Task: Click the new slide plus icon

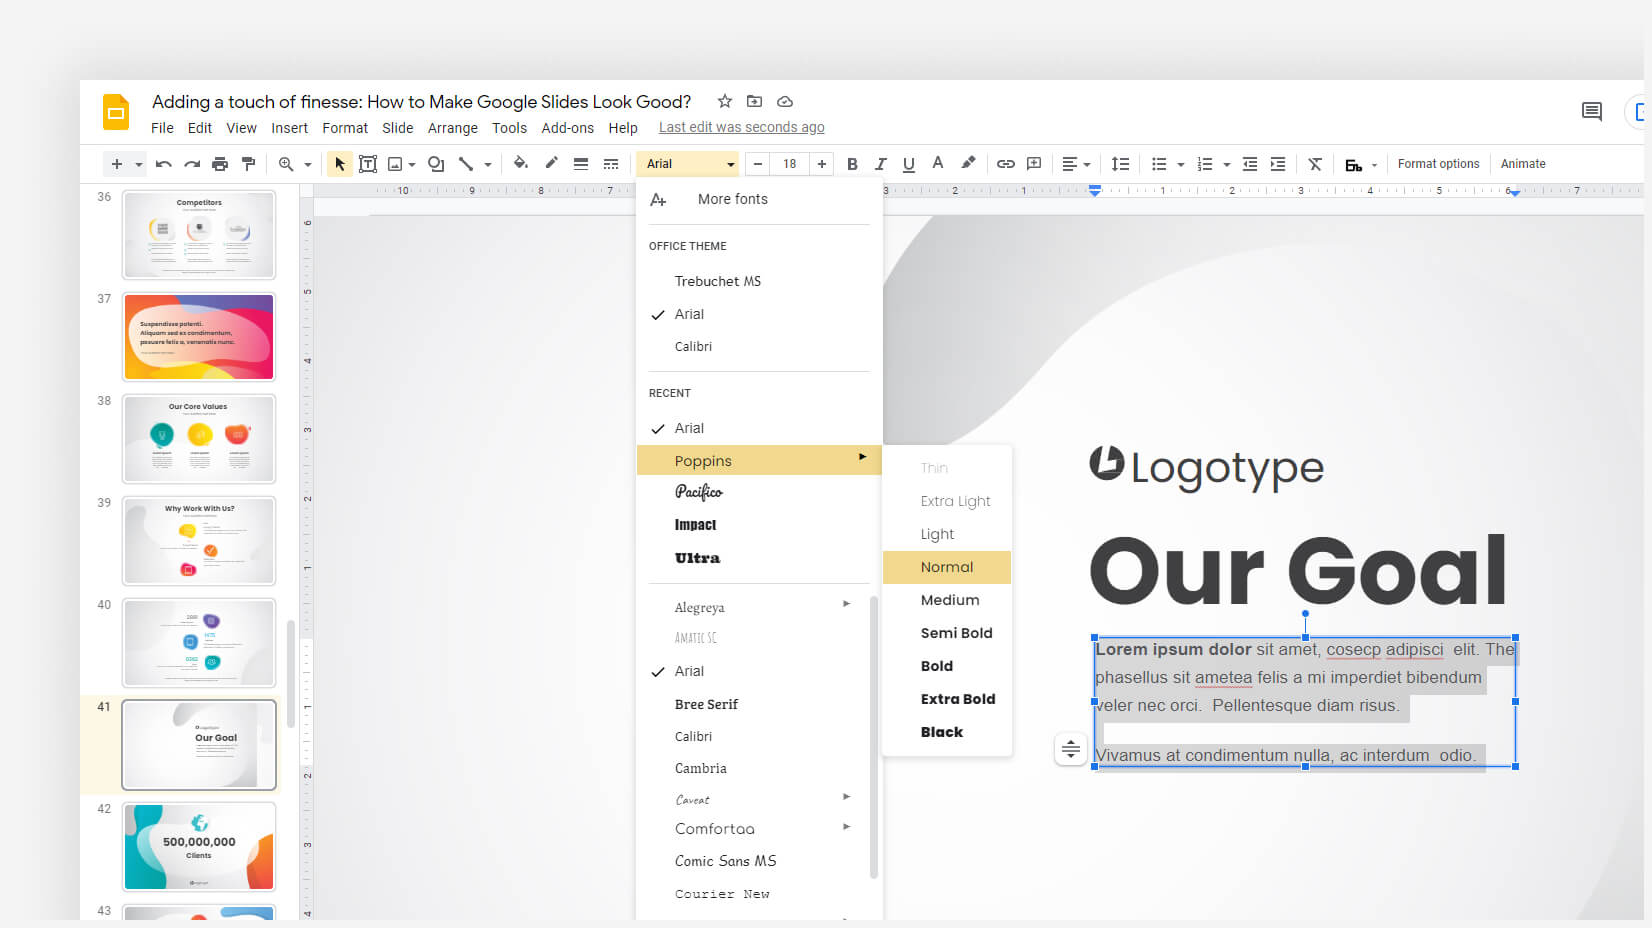Action: (117, 164)
